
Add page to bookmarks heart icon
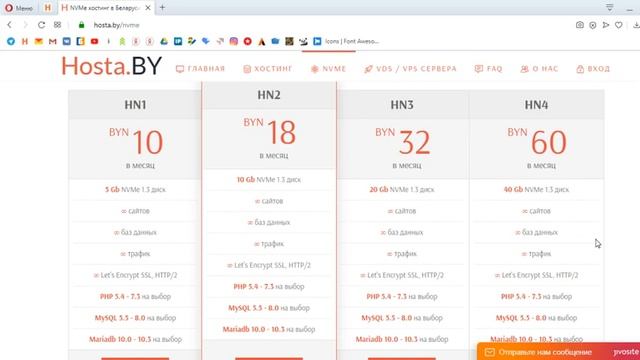[619, 25]
